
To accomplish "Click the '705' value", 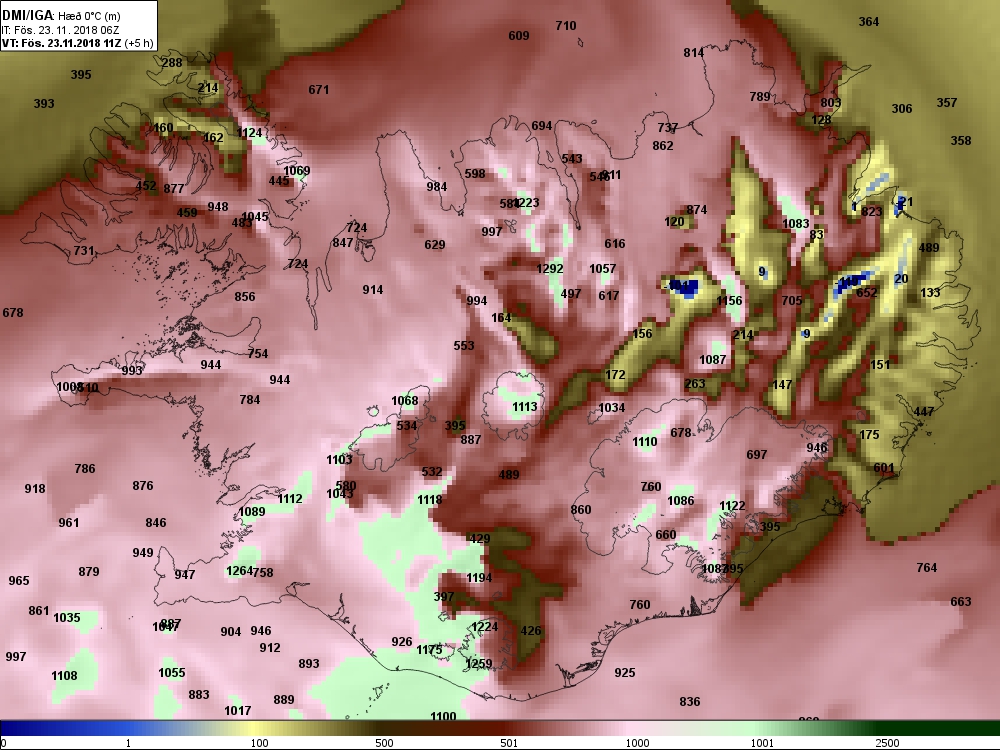I will click(x=791, y=300).
